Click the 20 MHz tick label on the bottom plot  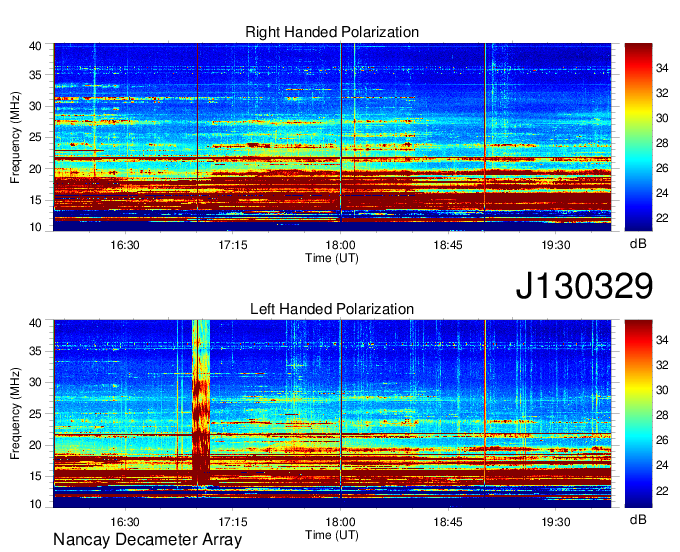coord(35,445)
